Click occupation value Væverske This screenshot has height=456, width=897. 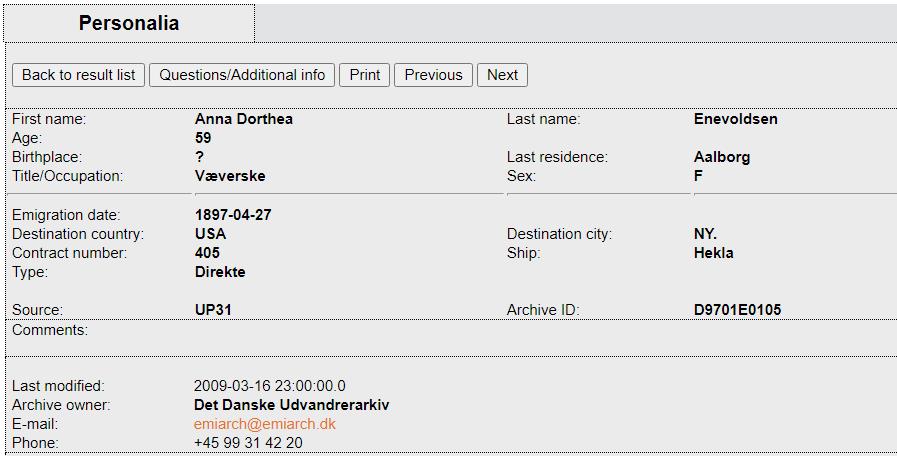(230, 176)
